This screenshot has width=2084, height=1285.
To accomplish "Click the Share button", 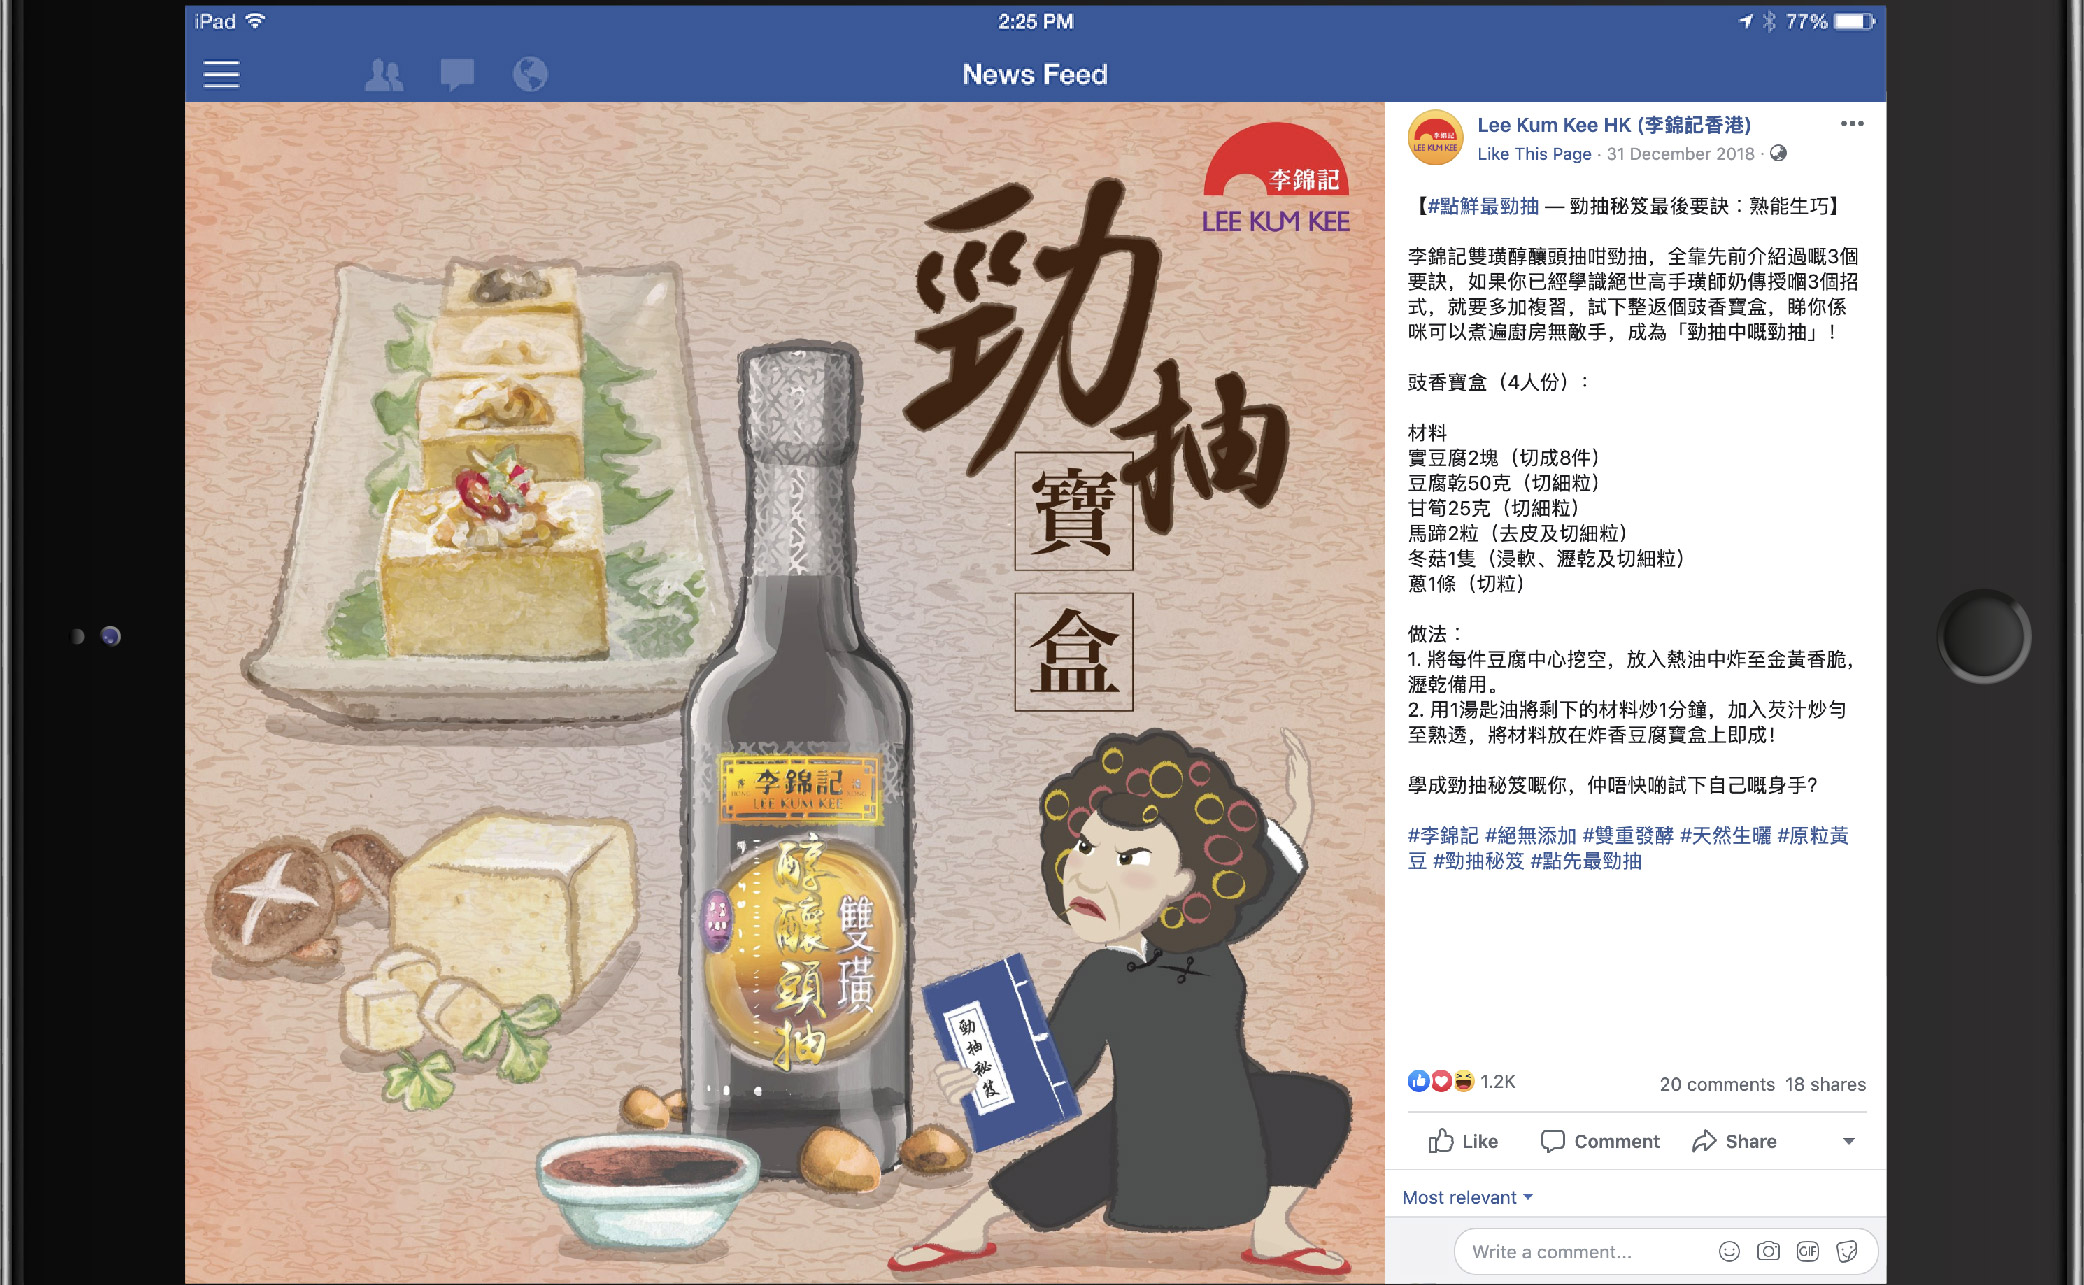I will 1734,1141.
